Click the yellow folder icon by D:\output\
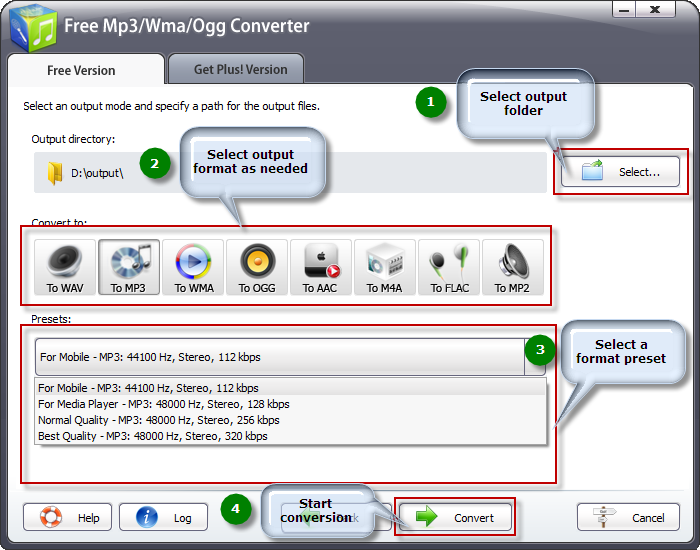This screenshot has width=700, height=550. pyautogui.click(x=55, y=173)
